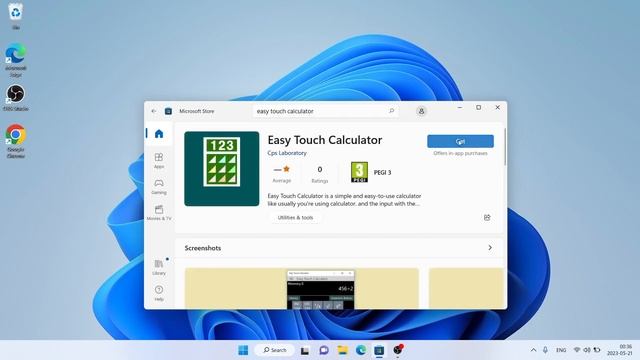Click the Offers in-app purchases text
The image size is (640, 360).
tap(460, 153)
